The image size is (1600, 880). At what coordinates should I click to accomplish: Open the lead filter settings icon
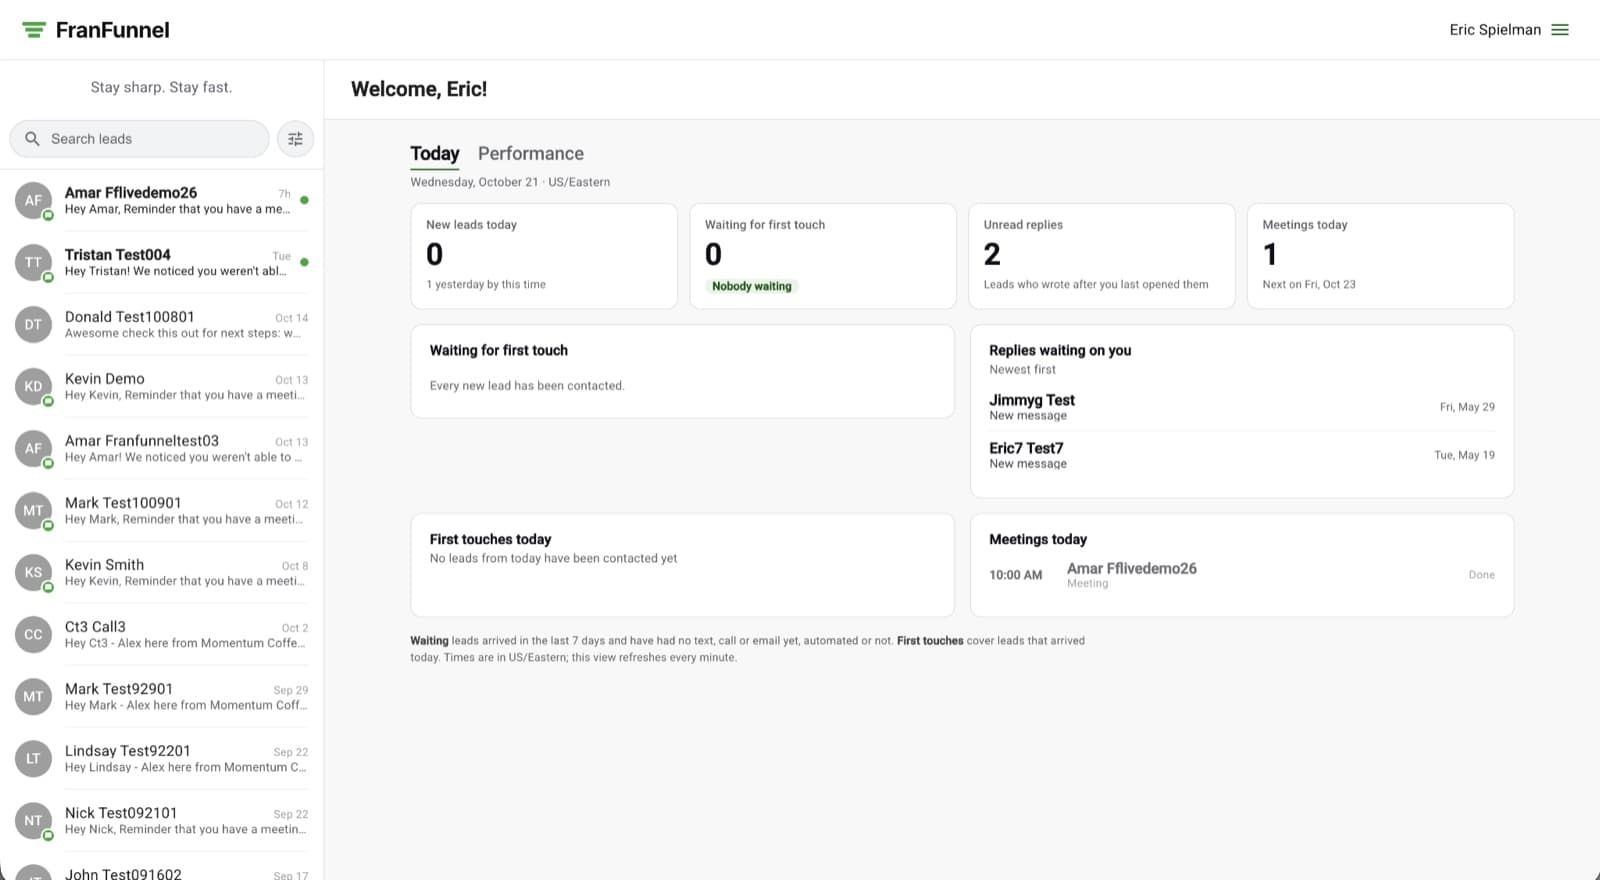(x=295, y=139)
